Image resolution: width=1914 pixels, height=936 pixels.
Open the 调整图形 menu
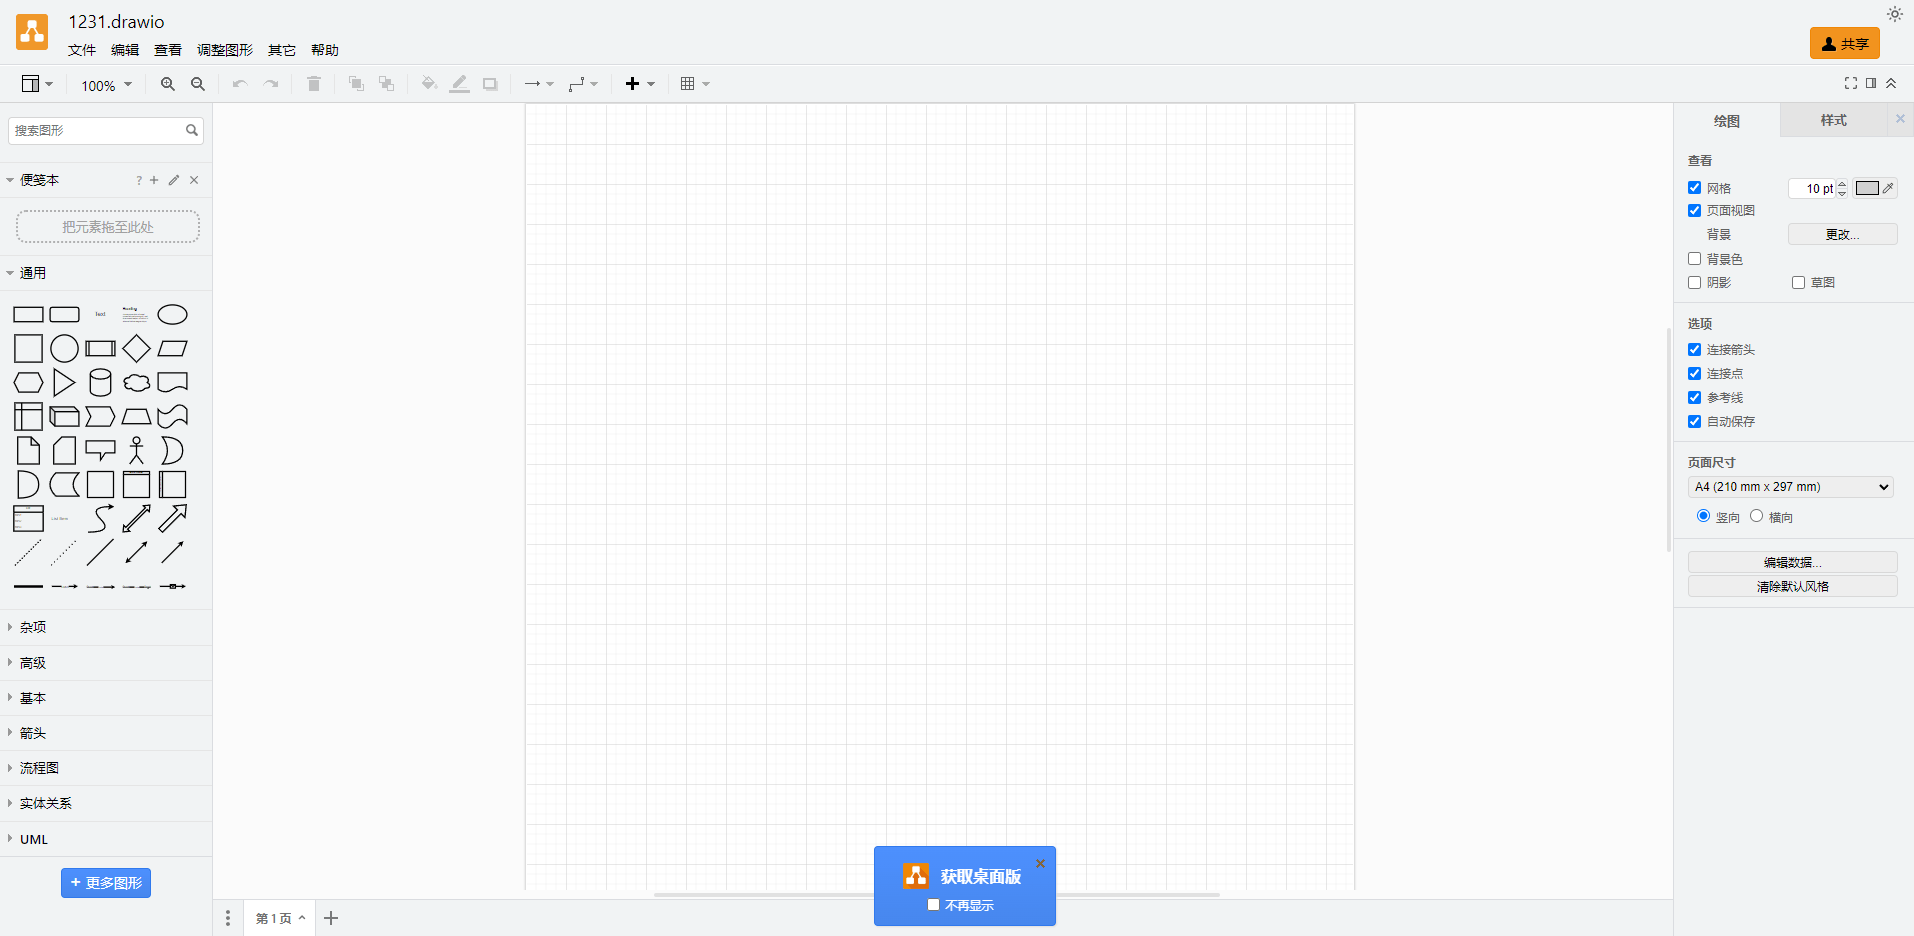(x=225, y=50)
